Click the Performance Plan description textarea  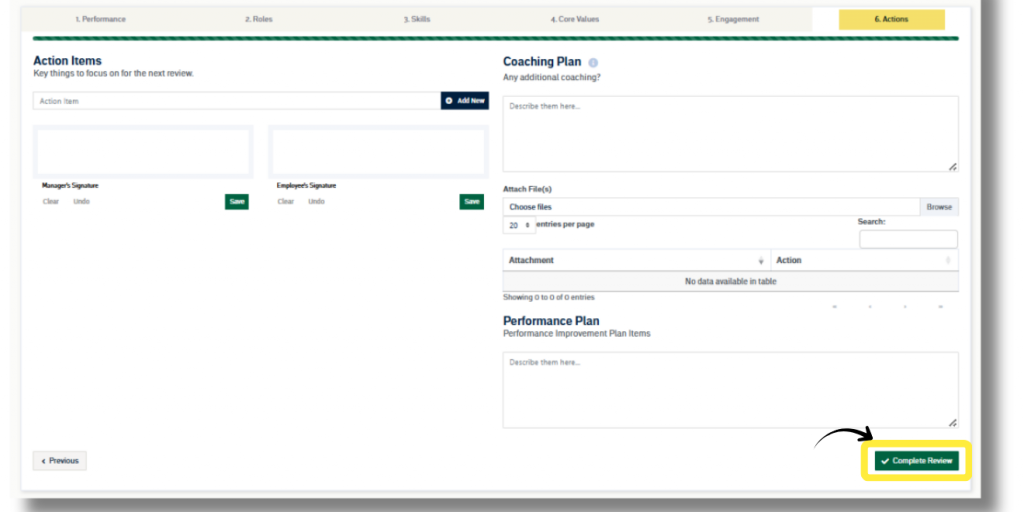730,390
